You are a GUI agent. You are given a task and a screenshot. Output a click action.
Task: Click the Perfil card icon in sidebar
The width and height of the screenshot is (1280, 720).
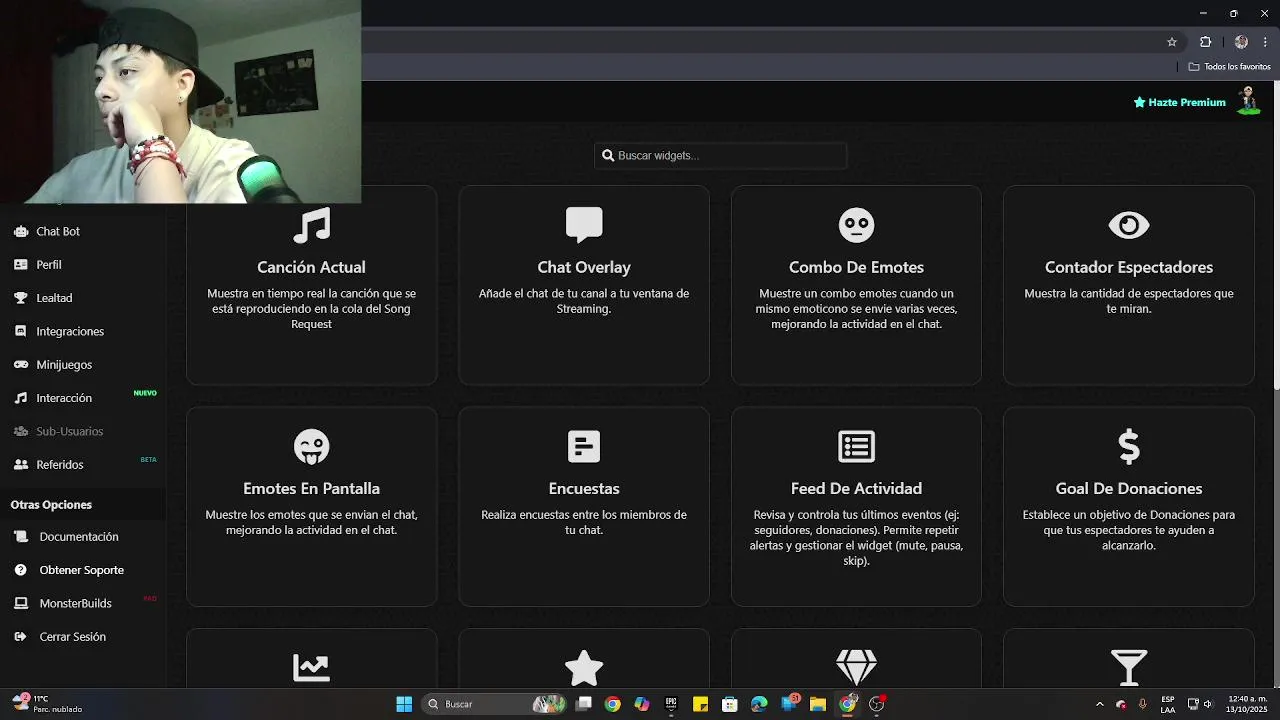click(x=20, y=265)
